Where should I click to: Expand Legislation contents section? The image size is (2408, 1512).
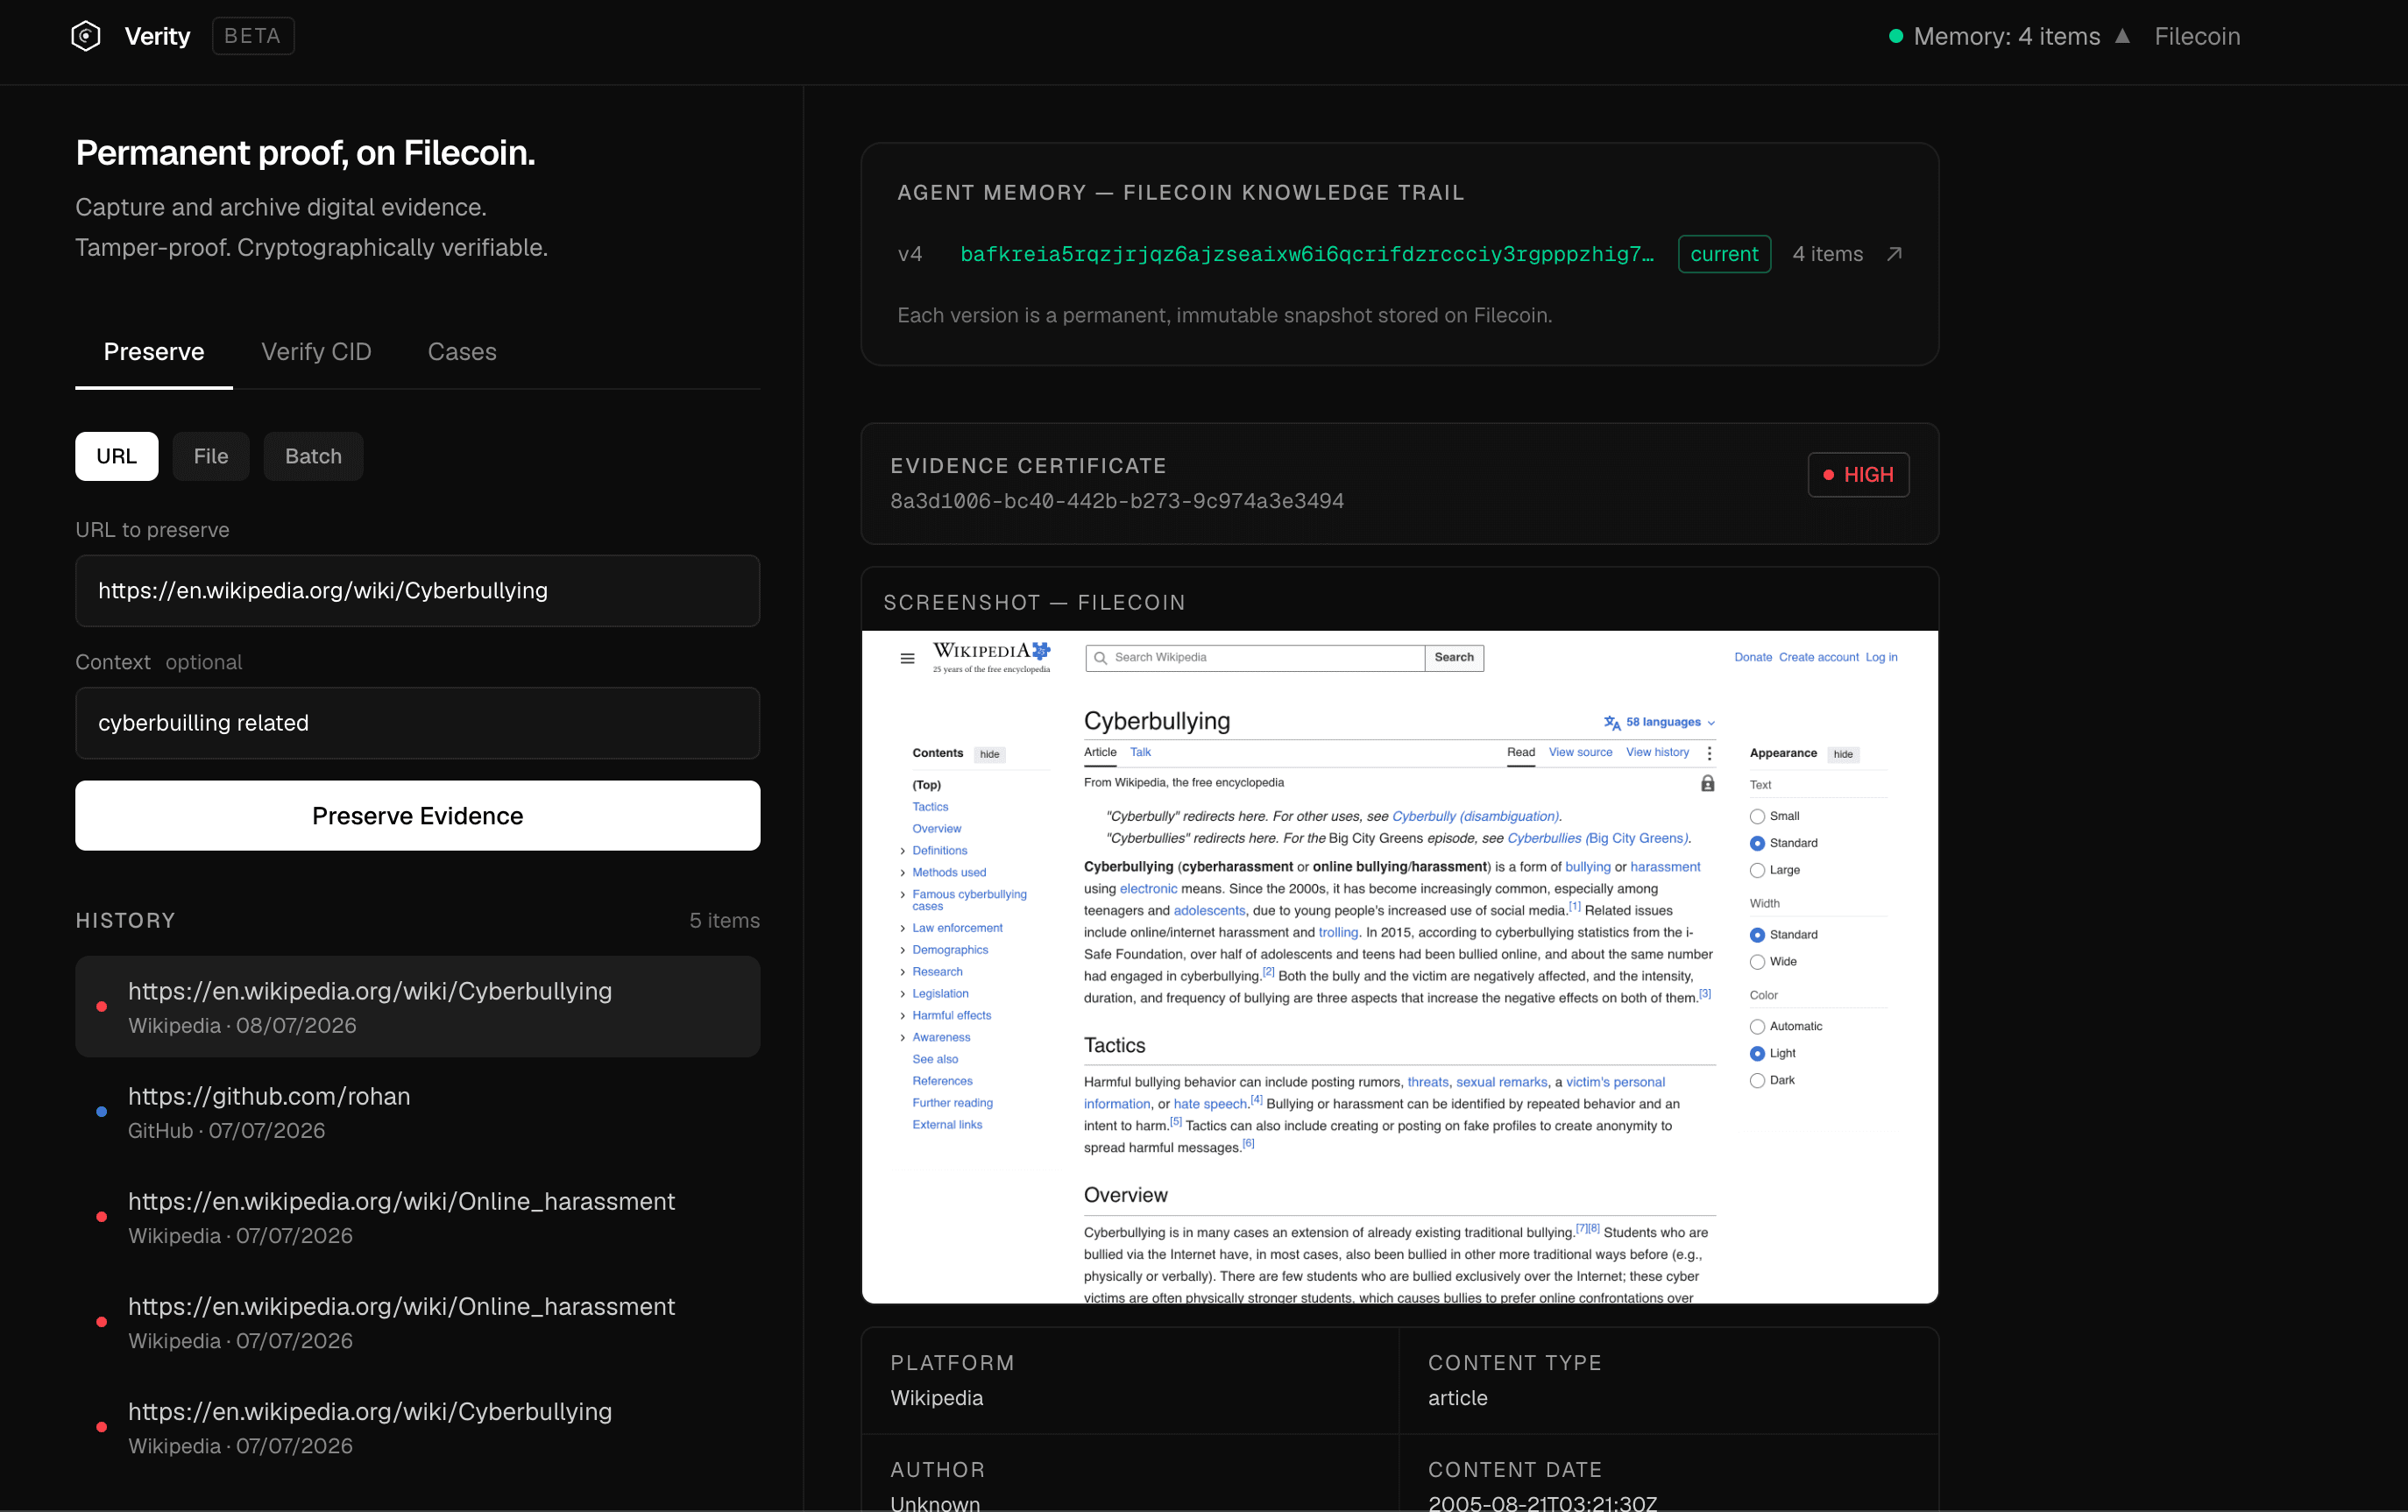pos(903,994)
